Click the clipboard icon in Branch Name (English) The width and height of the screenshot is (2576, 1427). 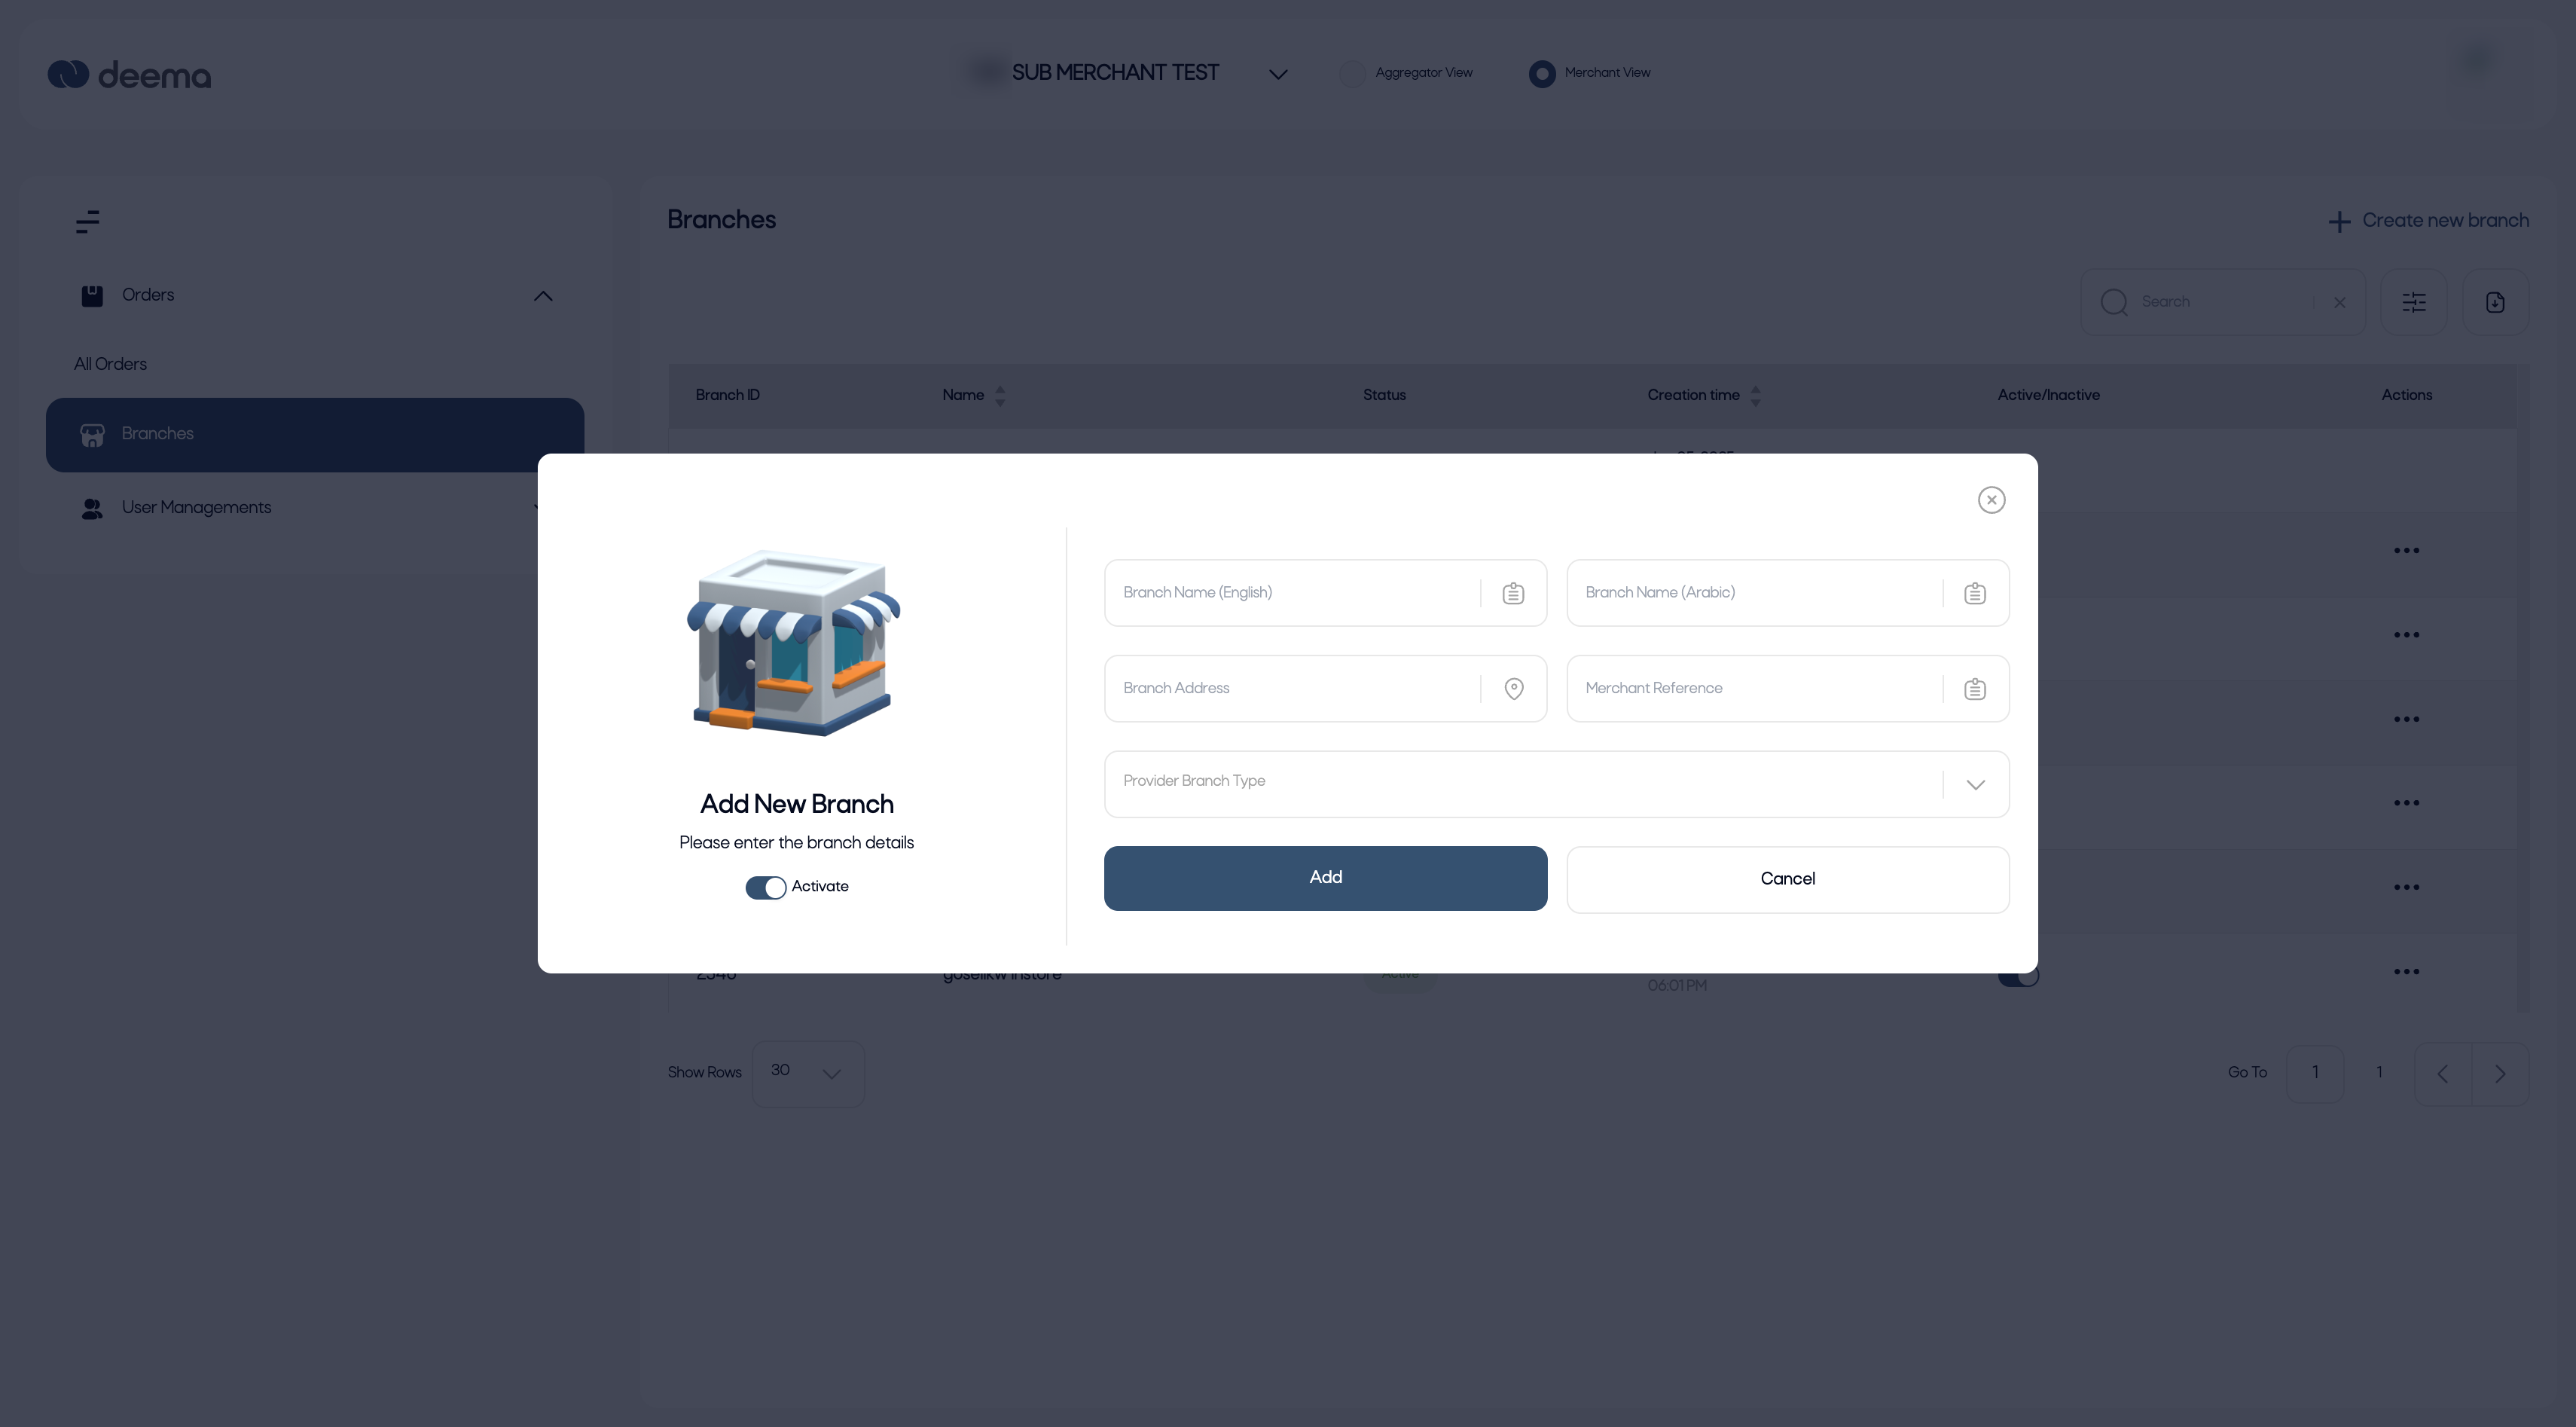(x=1513, y=593)
